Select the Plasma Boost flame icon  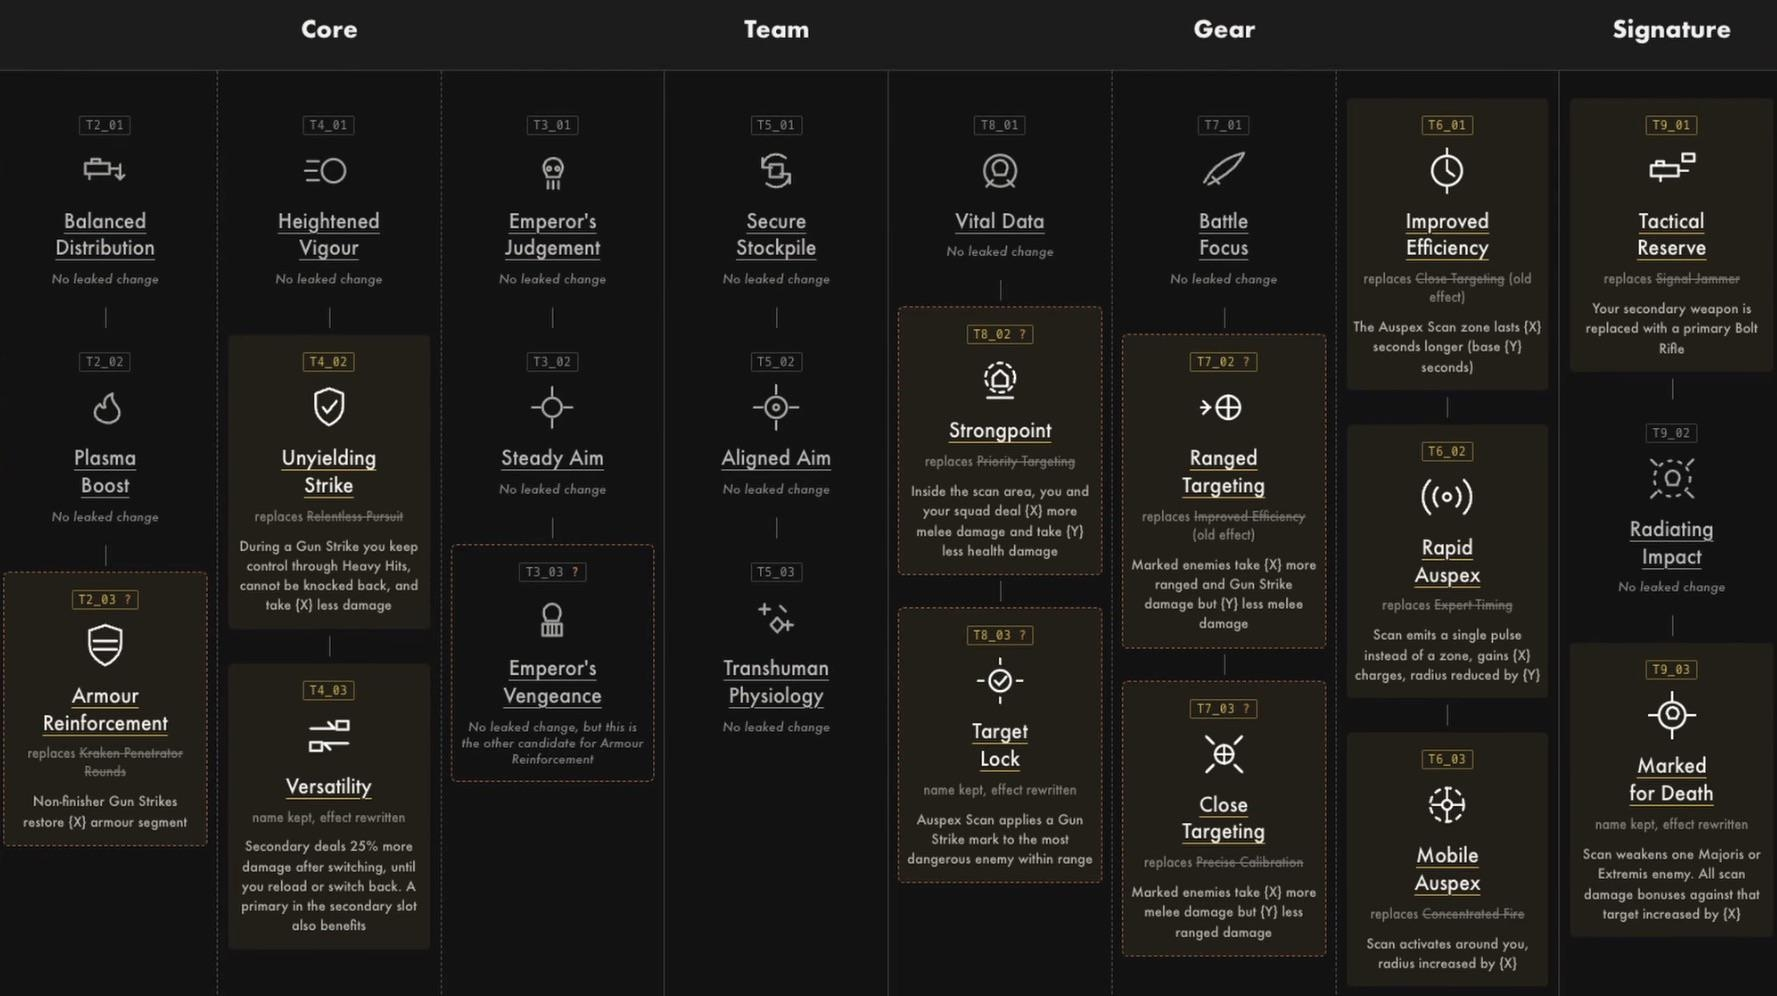coord(106,408)
